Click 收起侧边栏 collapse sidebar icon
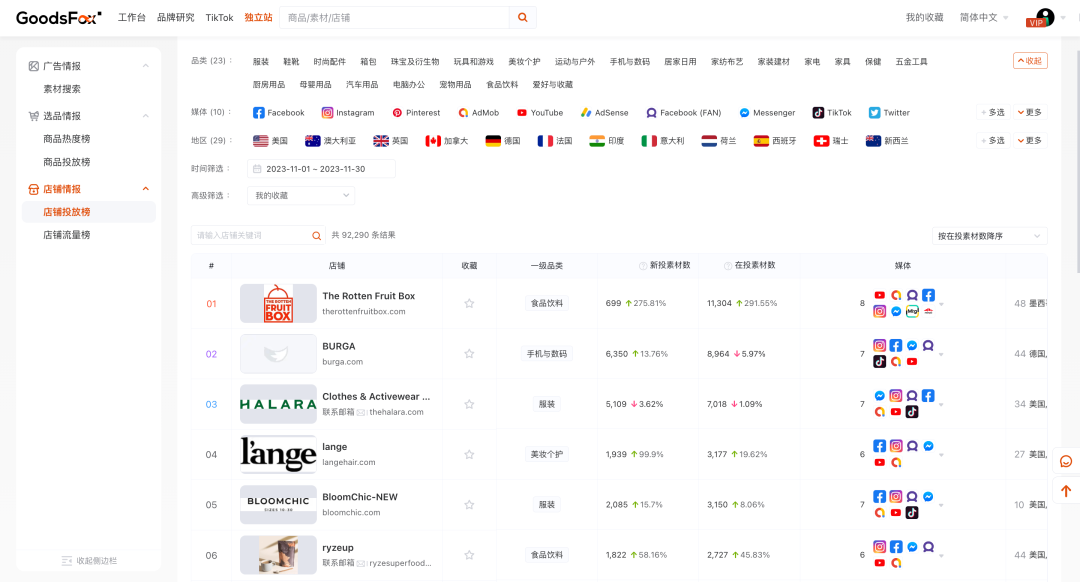 (67, 561)
